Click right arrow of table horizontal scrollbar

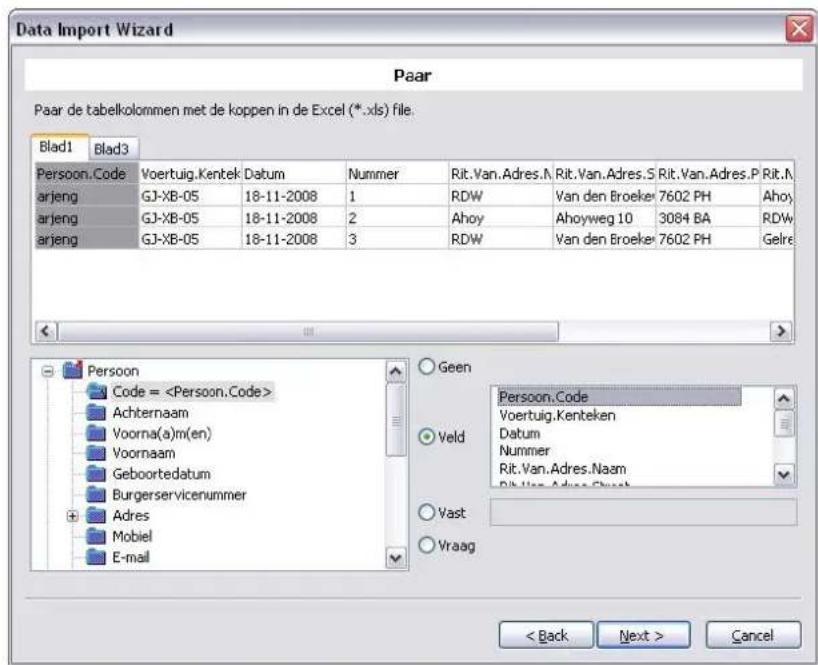pos(781,331)
